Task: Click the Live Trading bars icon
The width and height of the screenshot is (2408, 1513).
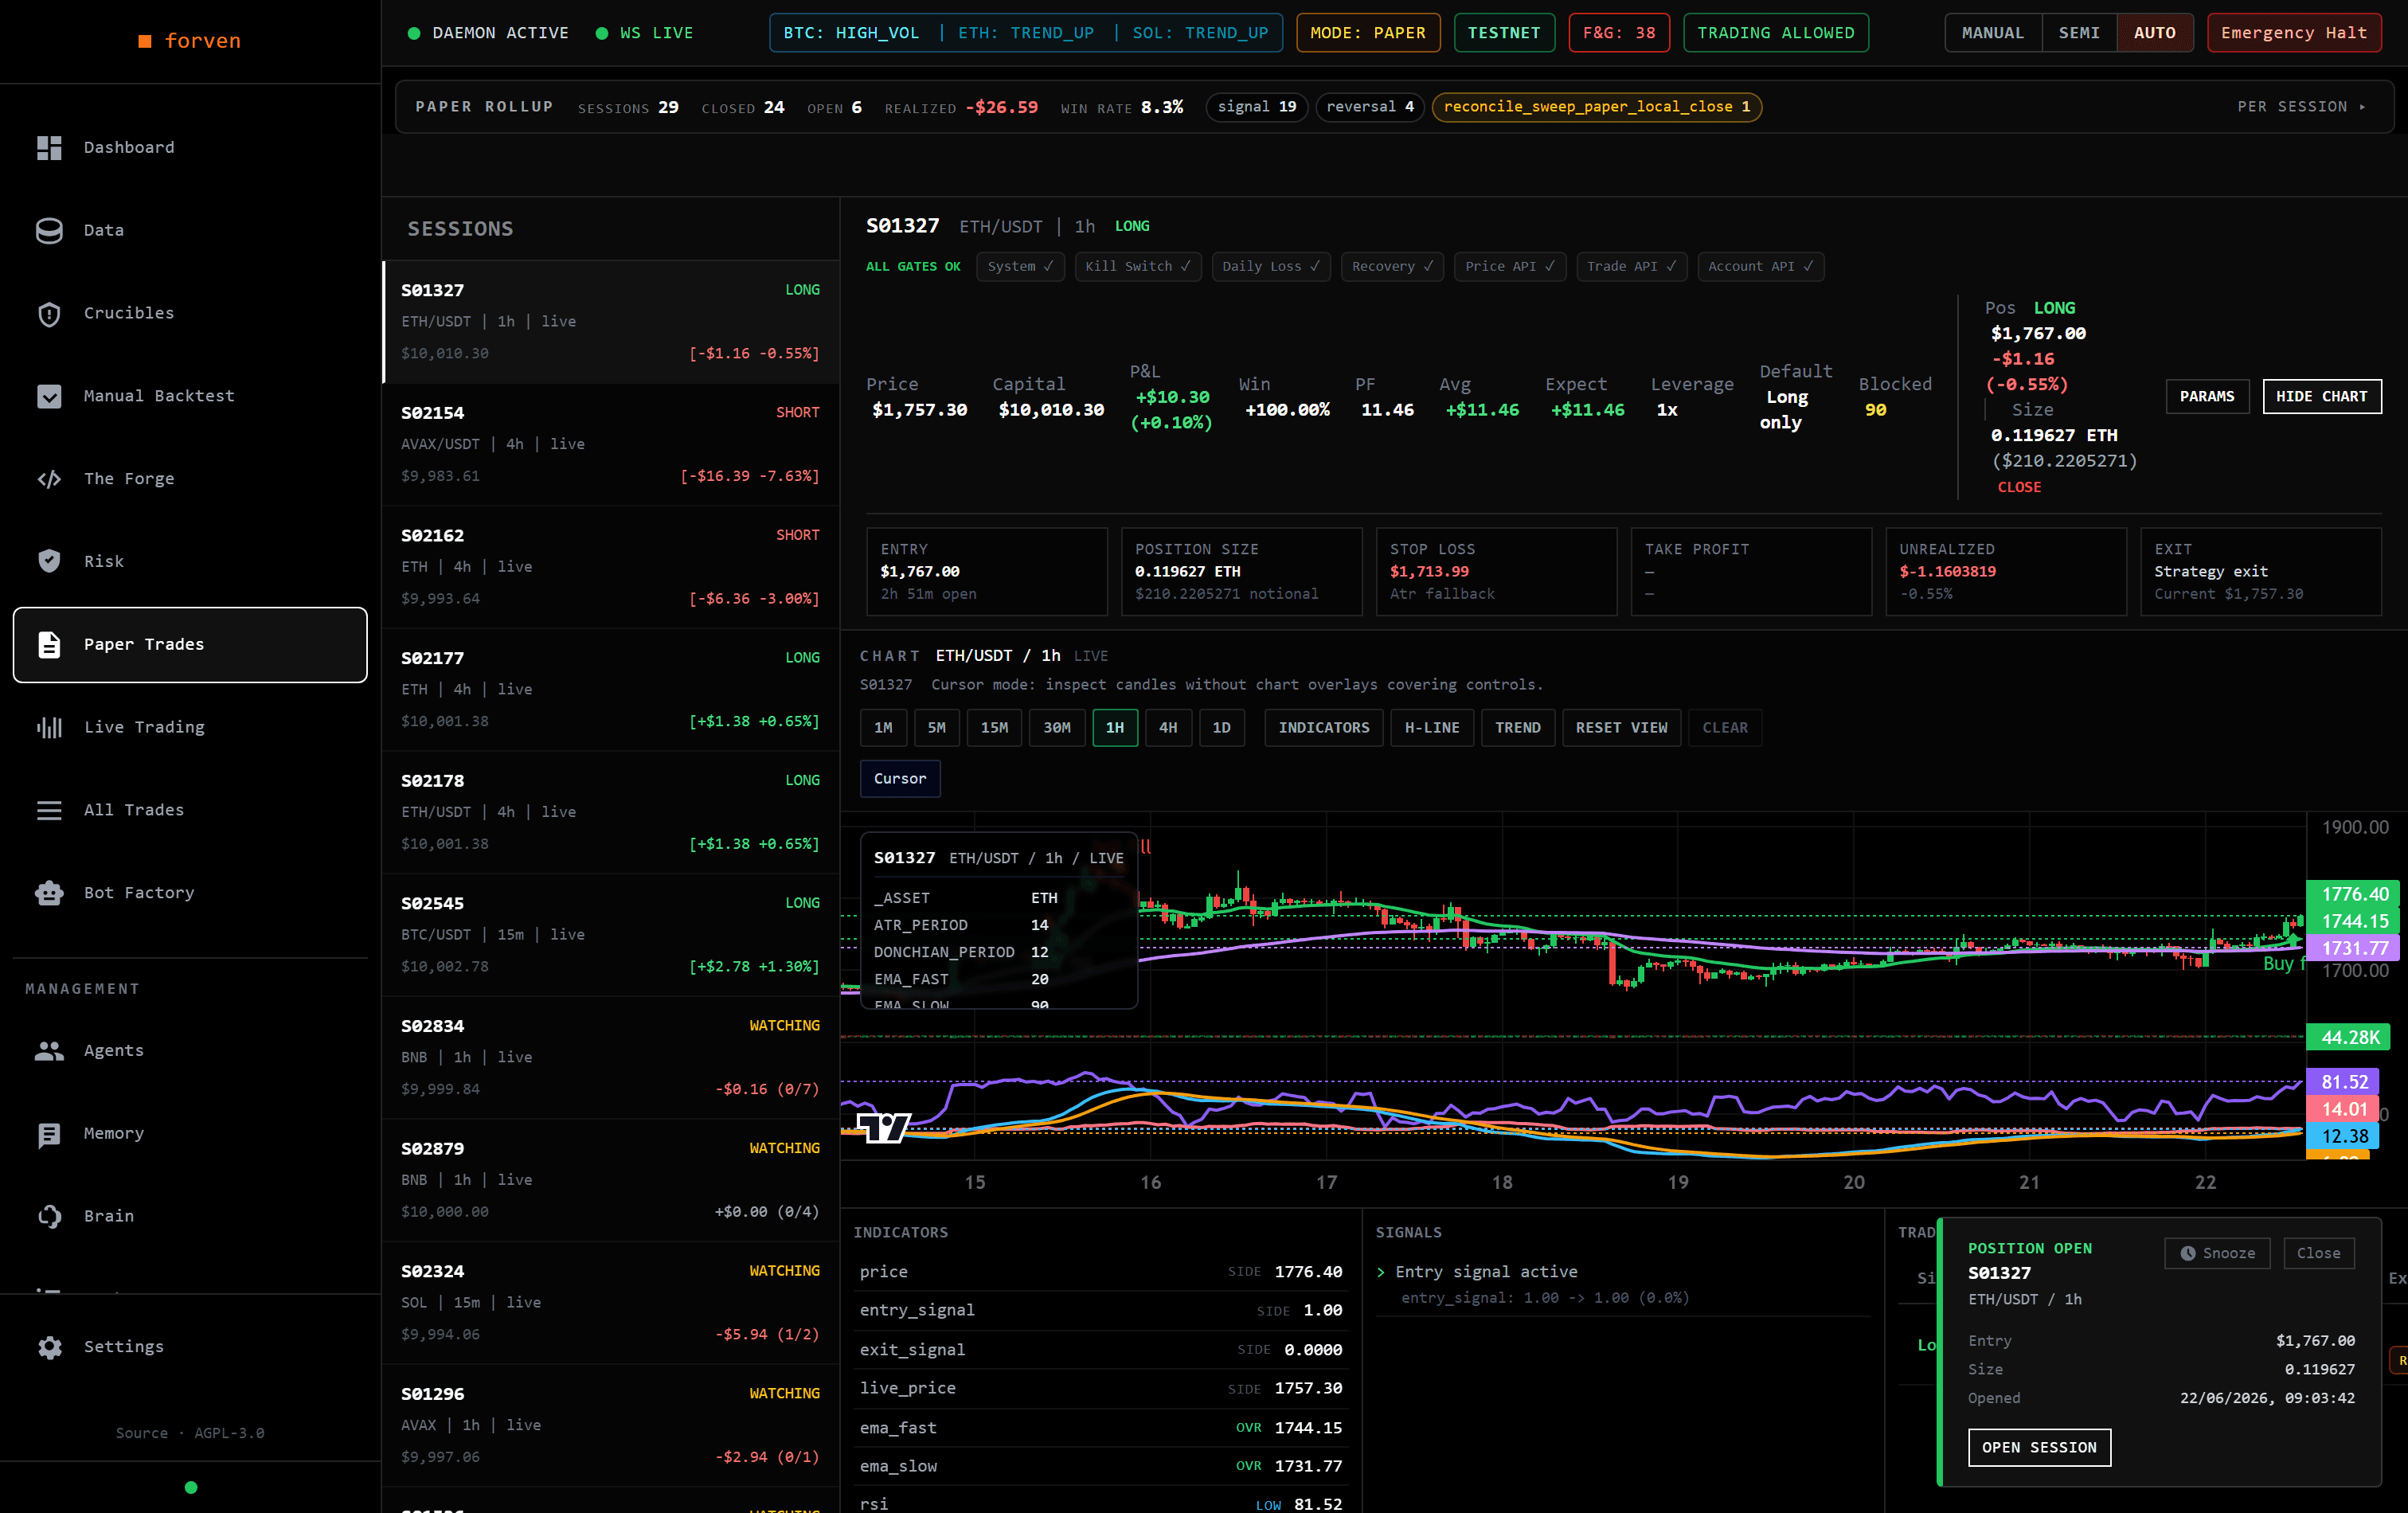Action: [x=49, y=727]
